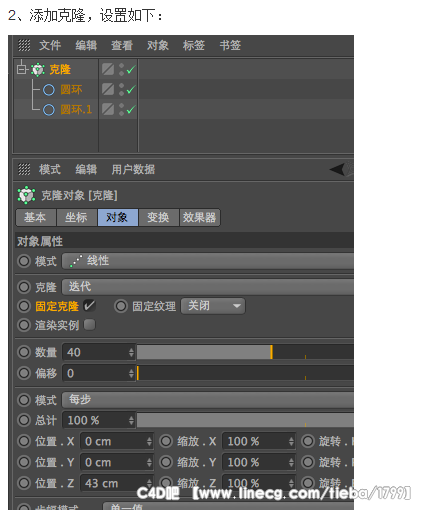Click the 位置 . X stepper arrows
This screenshot has width=437, height=510.
coord(150,441)
